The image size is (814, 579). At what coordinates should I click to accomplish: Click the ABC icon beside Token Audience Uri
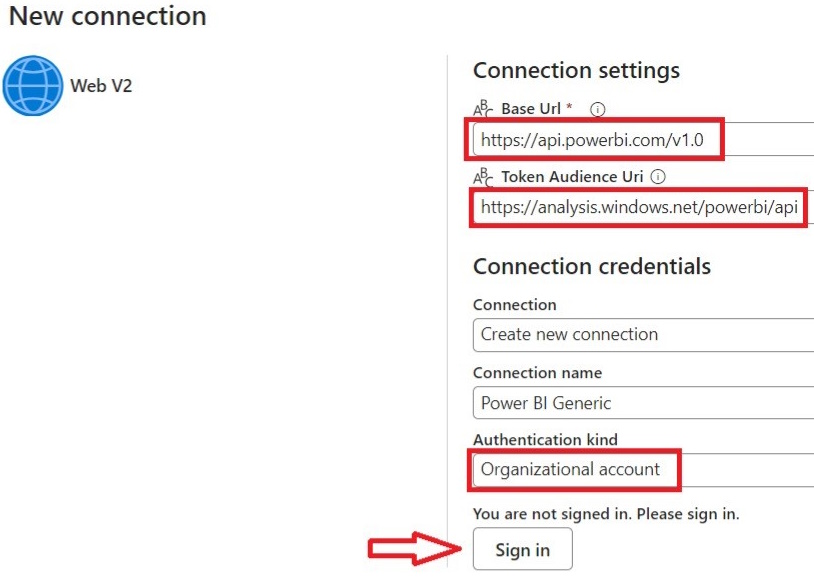coord(481,176)
